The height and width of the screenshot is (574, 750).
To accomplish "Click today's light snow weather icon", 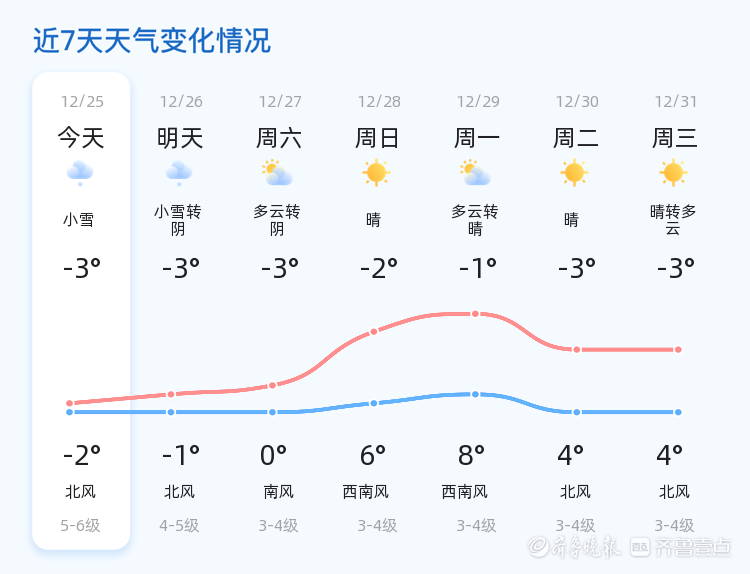I will pos(81,173).
